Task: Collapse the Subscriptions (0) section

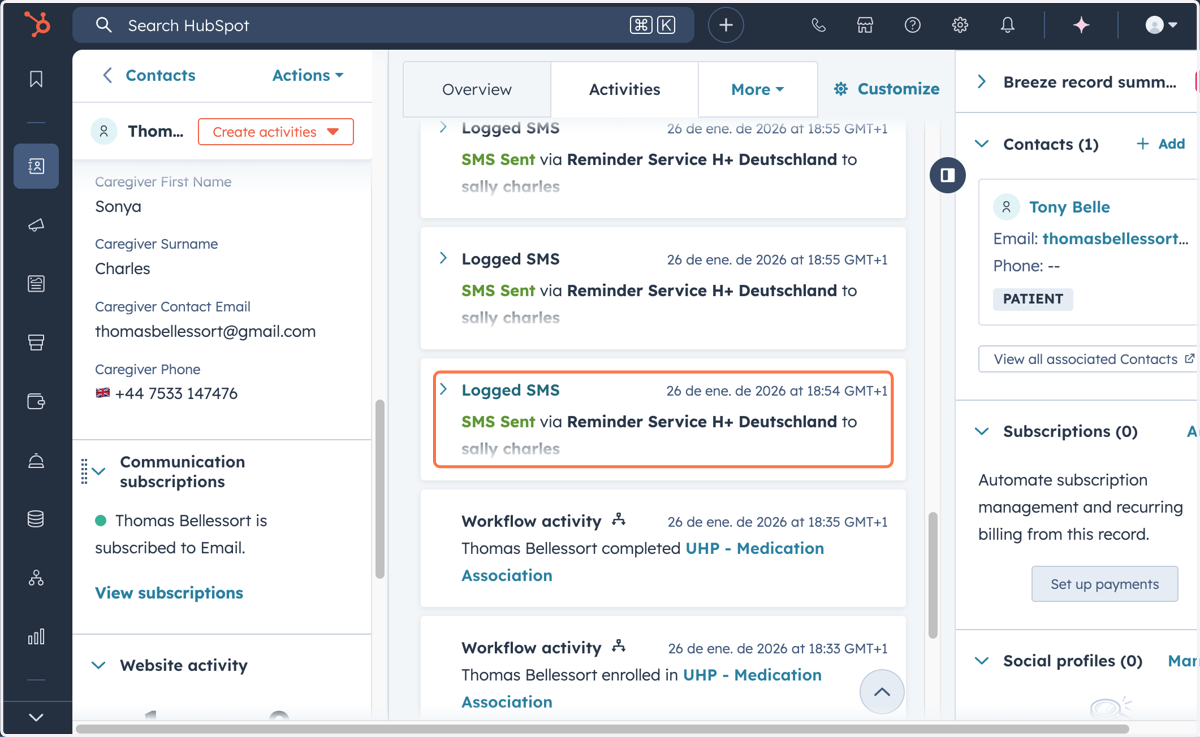Action: pyautogui.click(x=982, y=431)
